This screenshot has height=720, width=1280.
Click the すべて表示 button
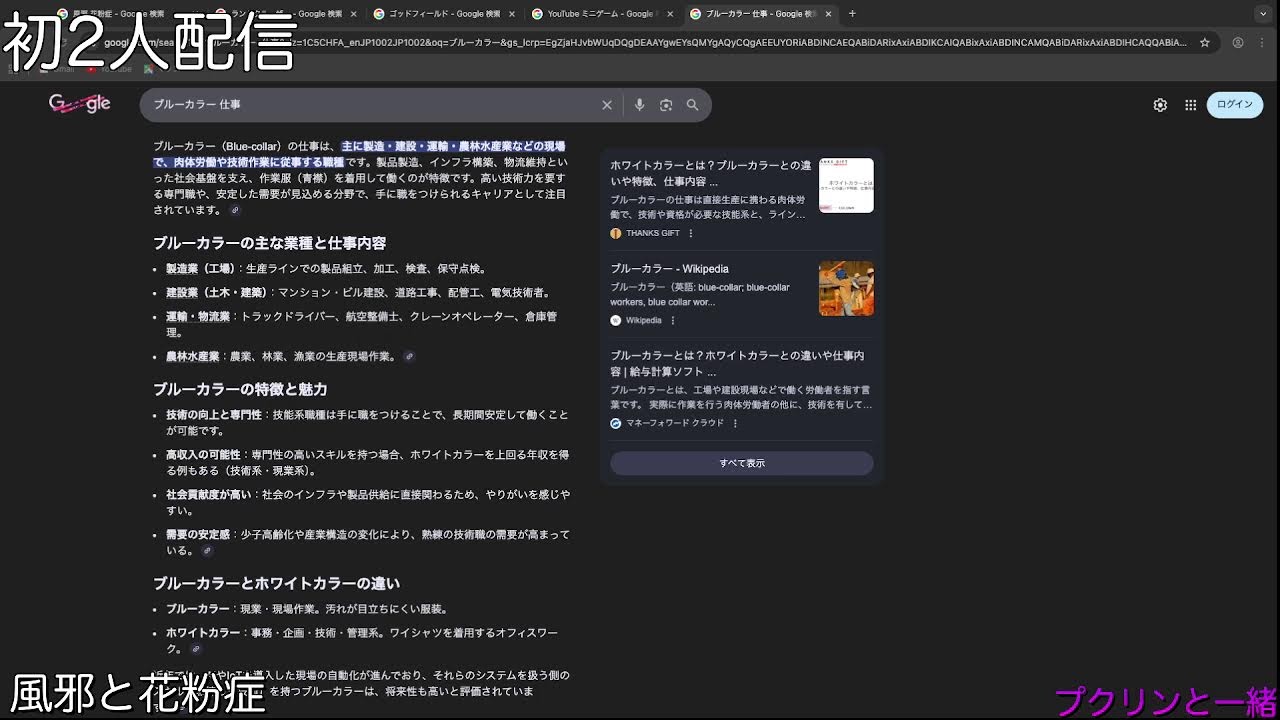coord(742,463)
